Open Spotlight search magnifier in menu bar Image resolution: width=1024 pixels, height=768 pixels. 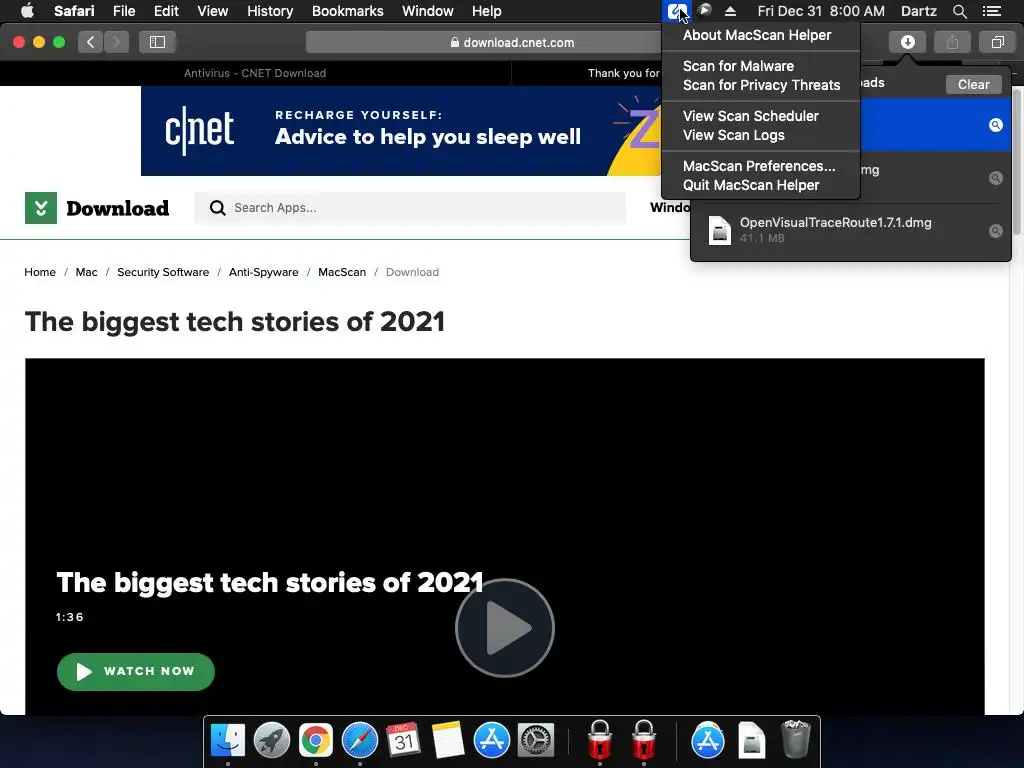959,11
